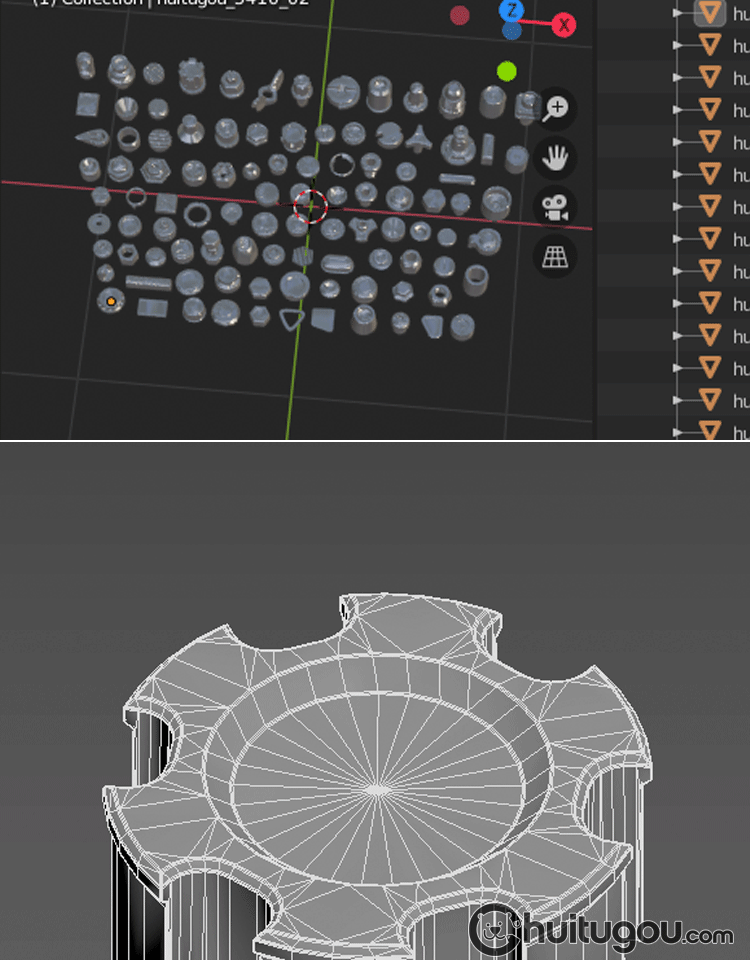The width and height of the screenshot is (750, 960).
Task: Click the green Y axis gizmo dot
Action: pos(507,71)
